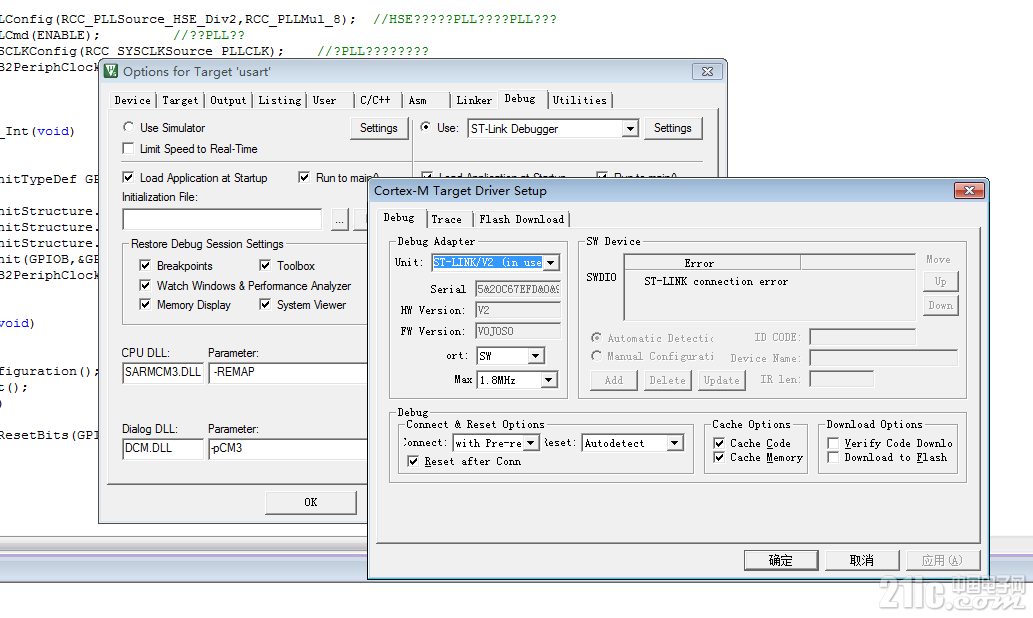Select the Use Simulator radio button
Image resolution: width=1033 pixels, height=618 pixels.
pos(128,127)
